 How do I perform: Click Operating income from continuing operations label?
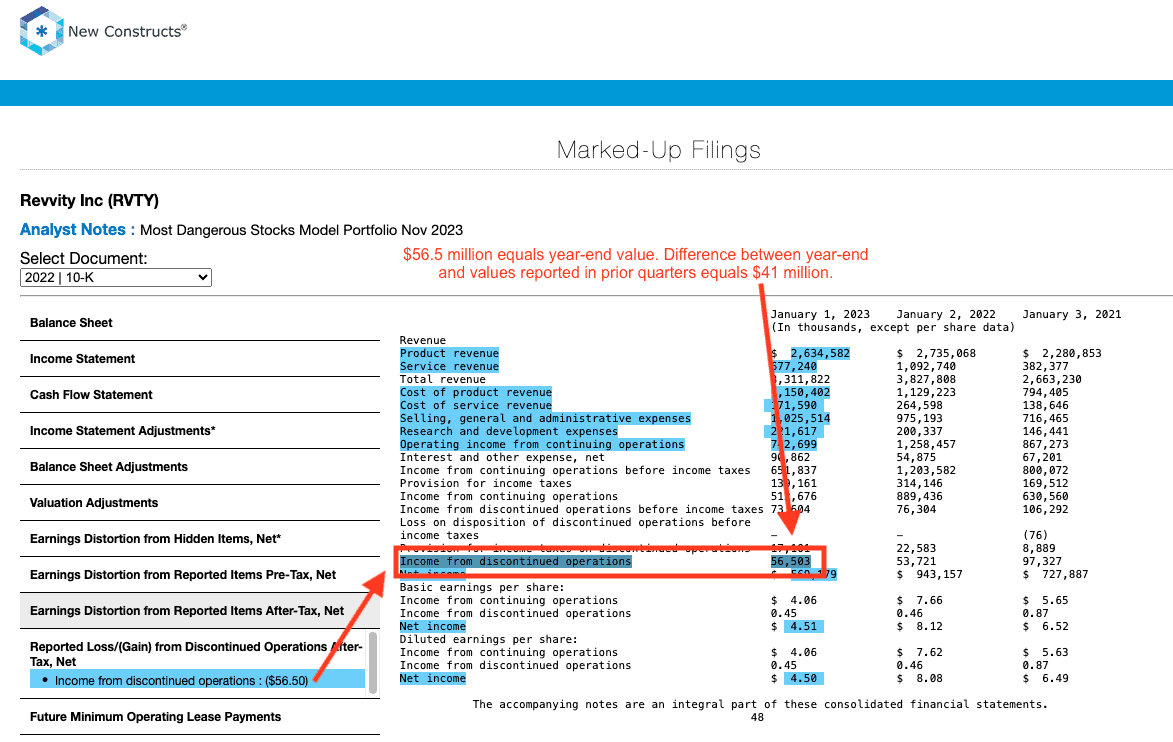tap(542, 444)
